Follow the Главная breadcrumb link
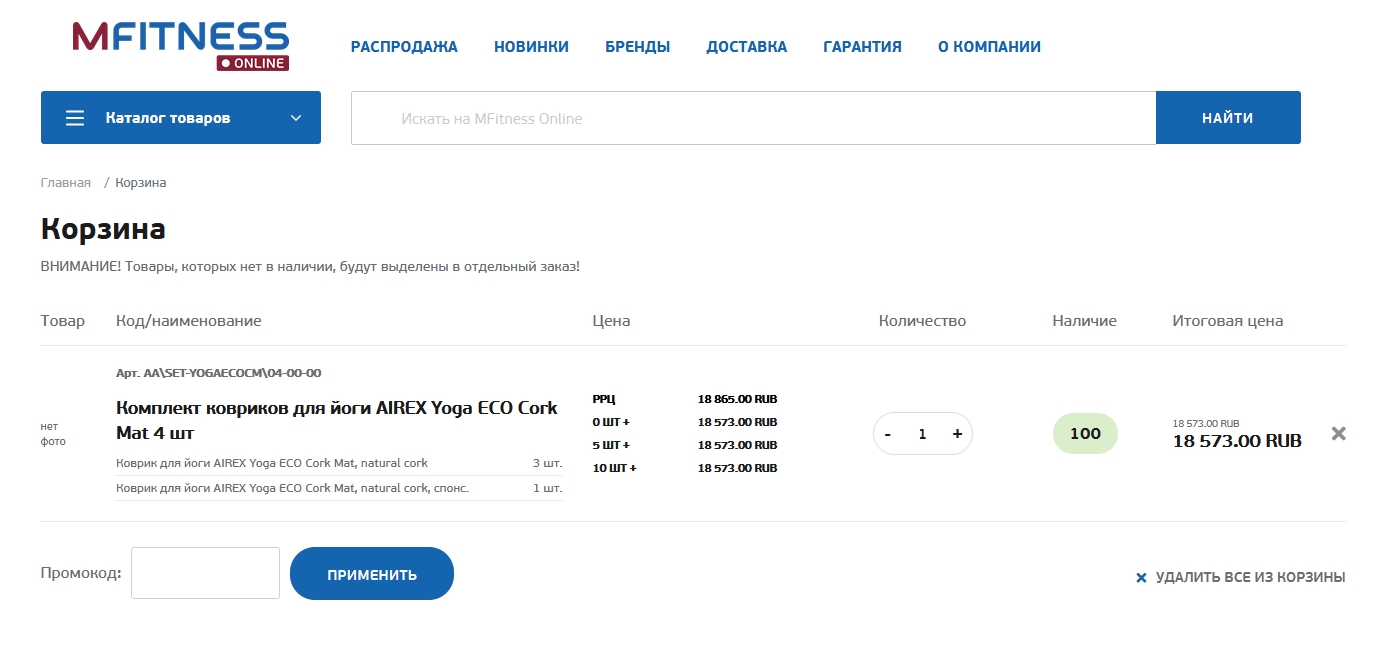 click(x=66, y=183)
